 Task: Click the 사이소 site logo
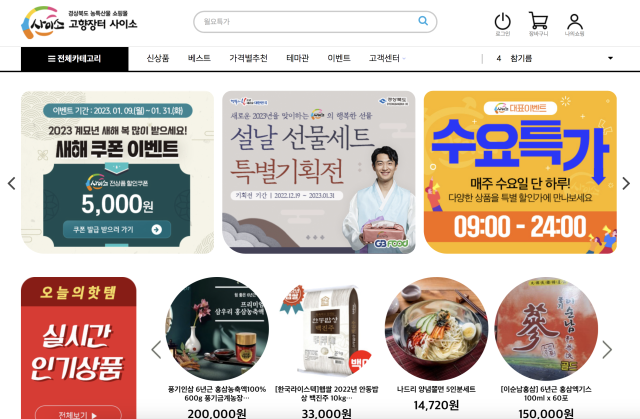click(79, 22)
